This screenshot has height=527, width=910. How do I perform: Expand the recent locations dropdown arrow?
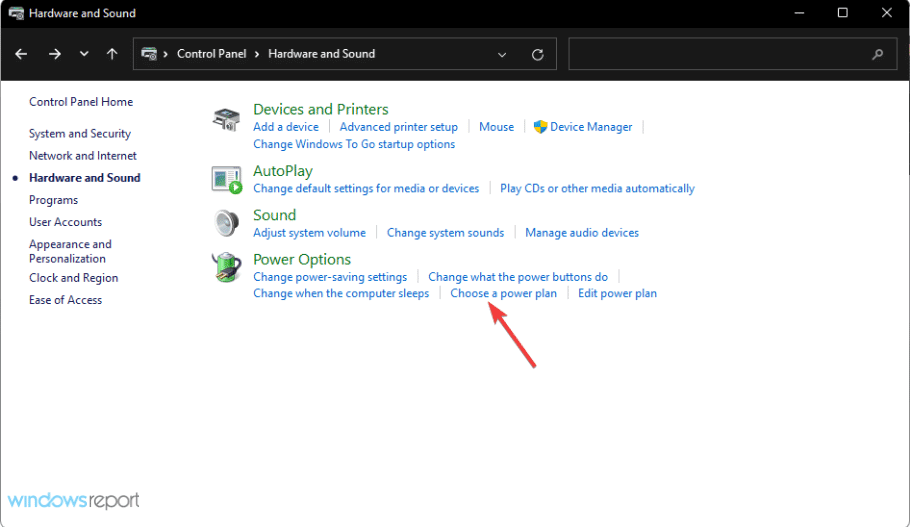pos(84,54)
